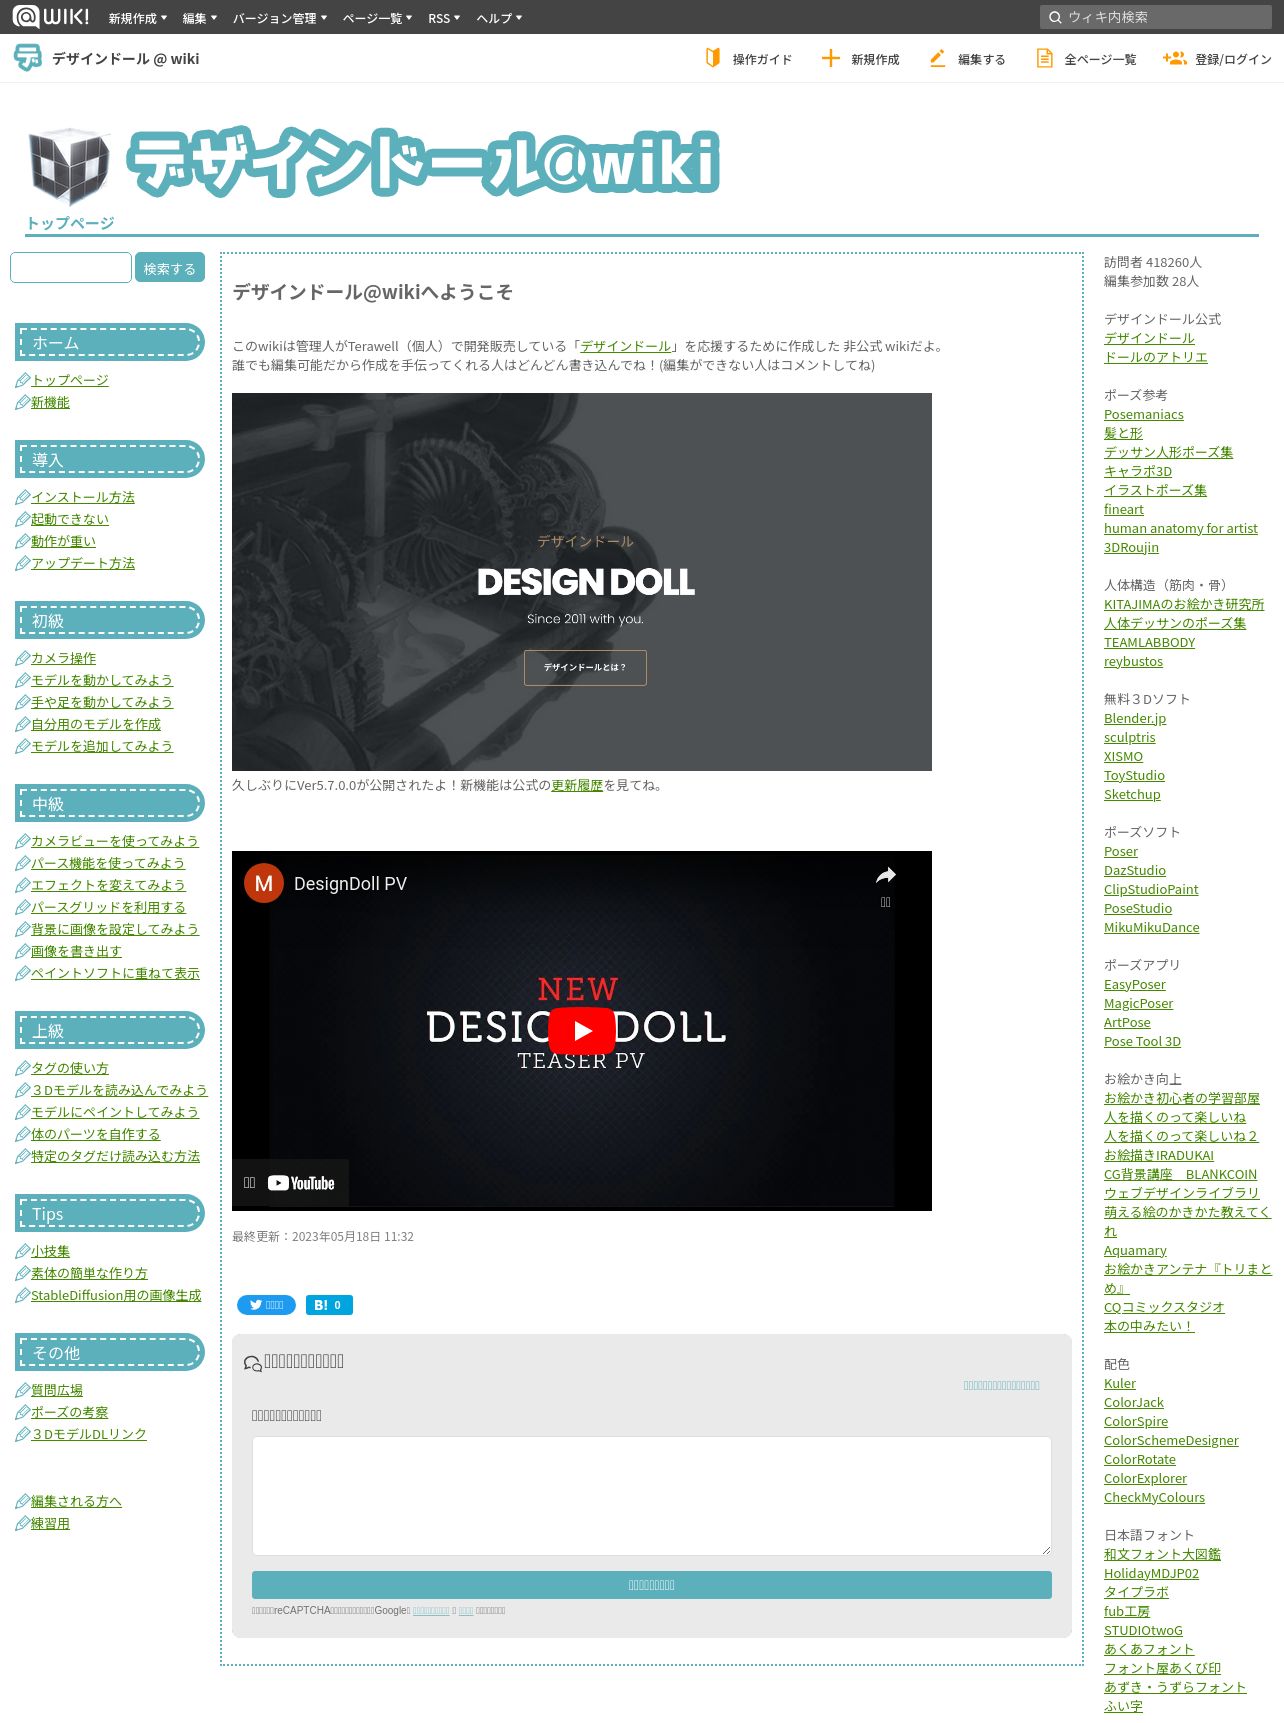Open the MagicPoser link
Image resolution: width=1284 pixels, height=1723 pixels.
tap(1138, 1003)
